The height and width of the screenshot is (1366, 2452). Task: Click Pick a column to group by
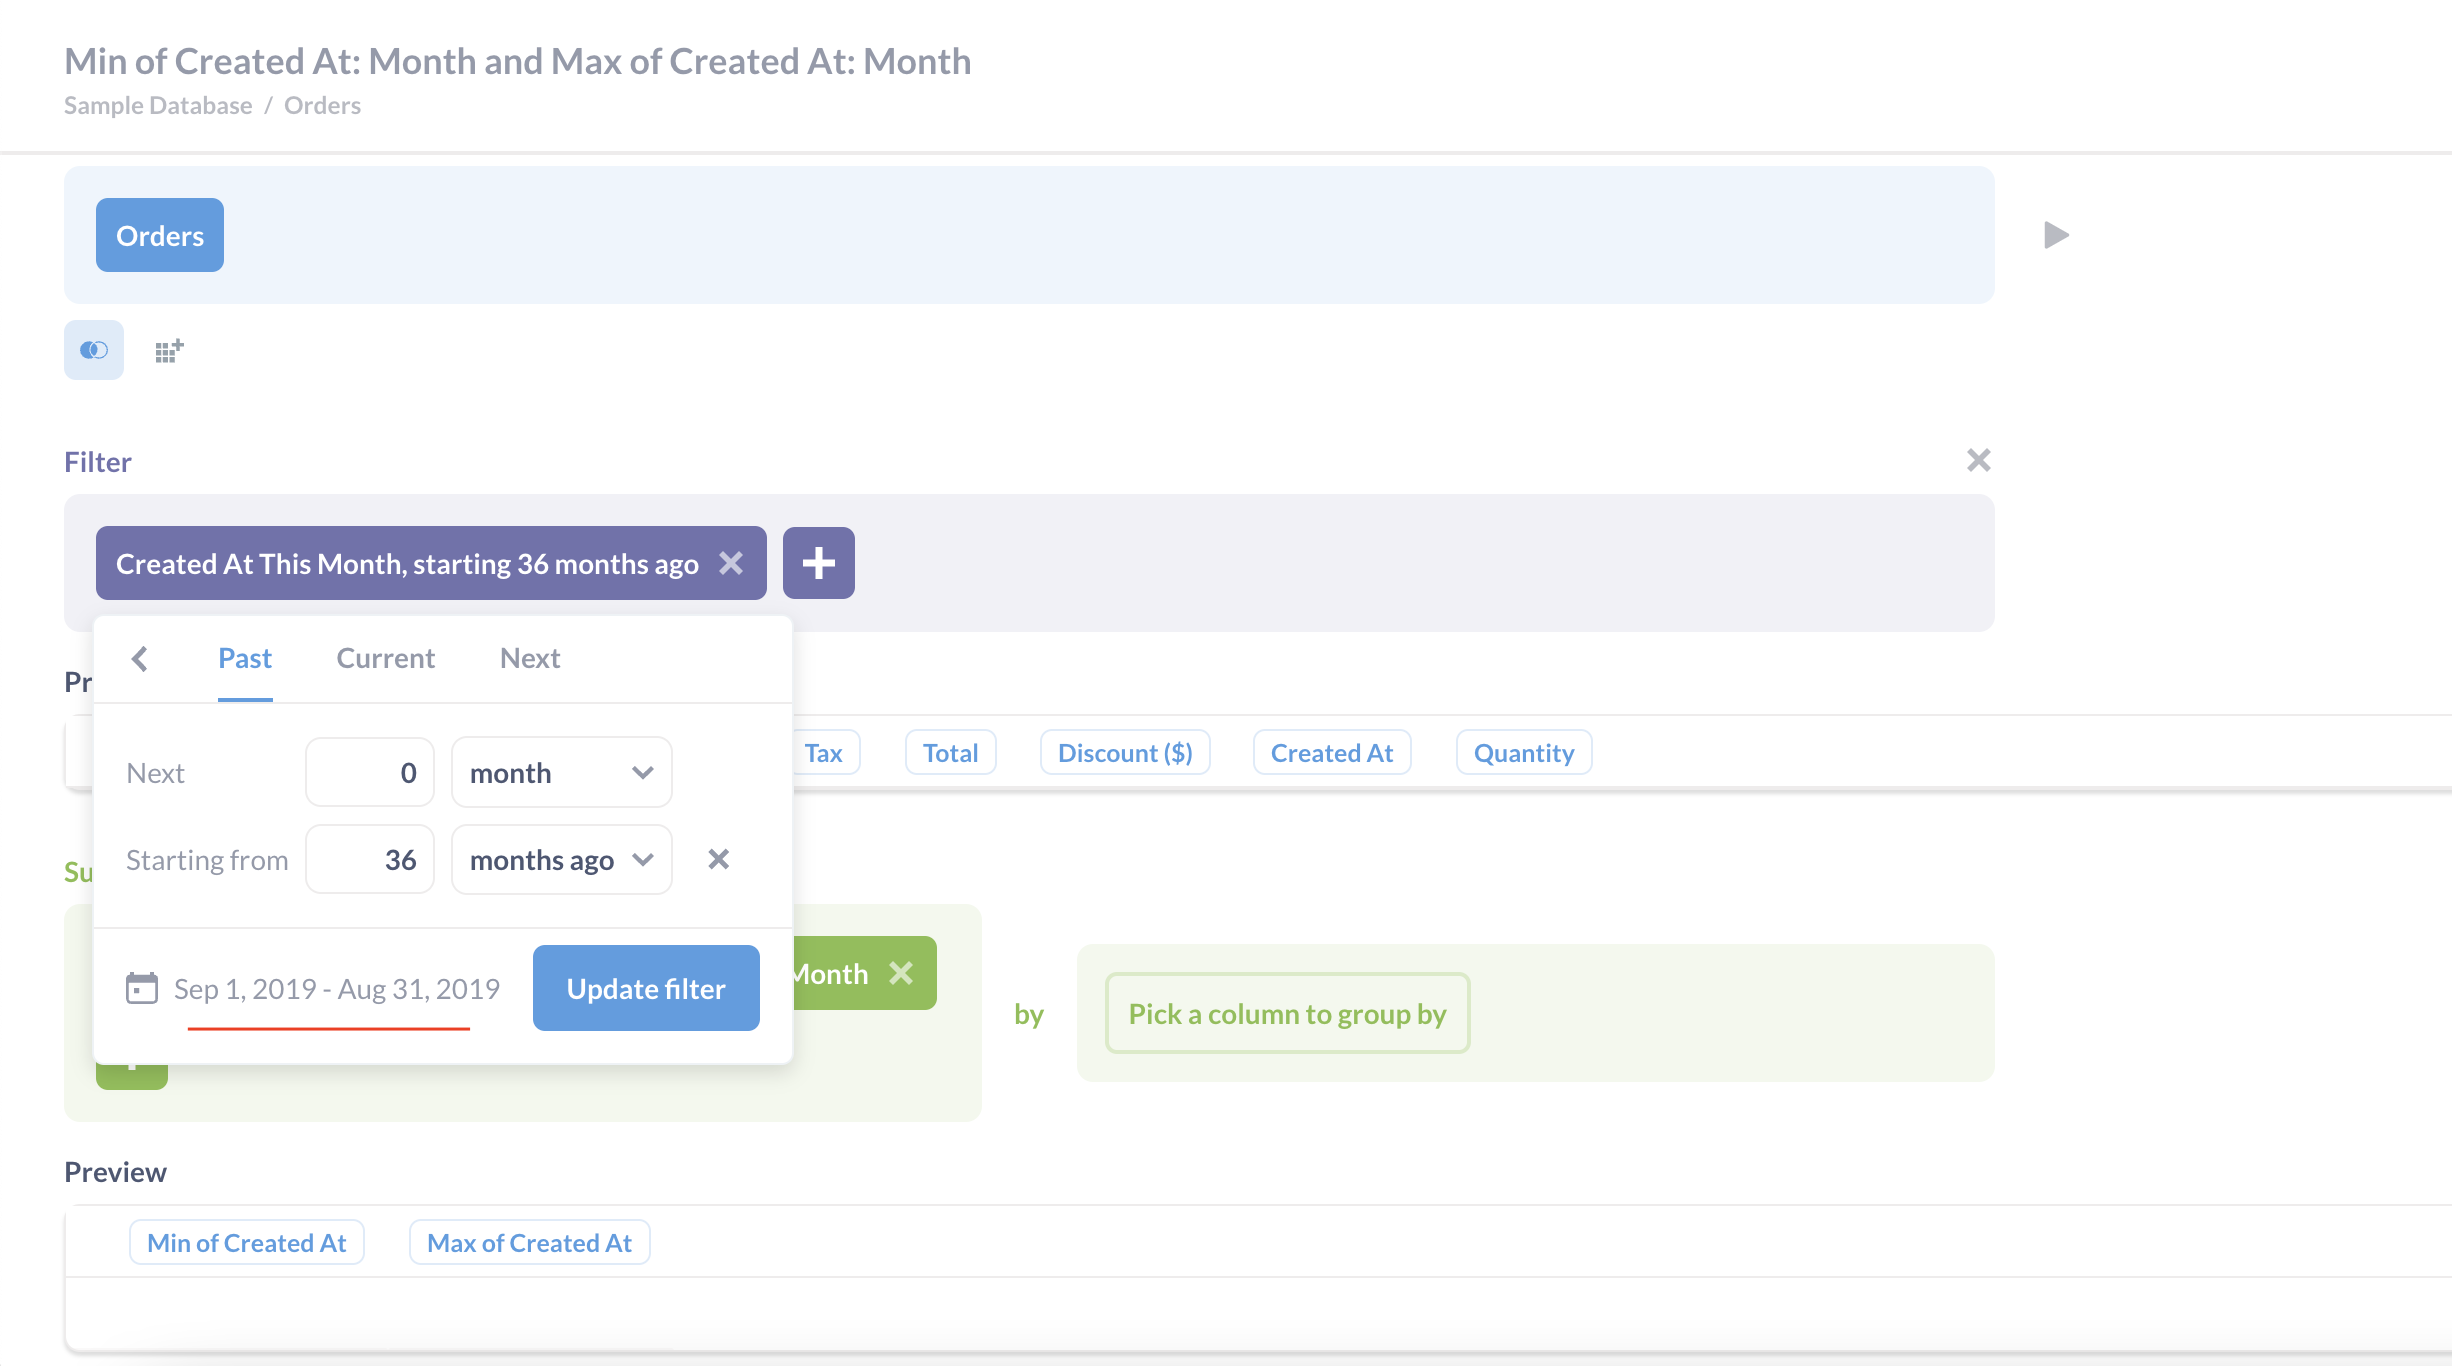pyautogui.click(x=1287, y=1014)
